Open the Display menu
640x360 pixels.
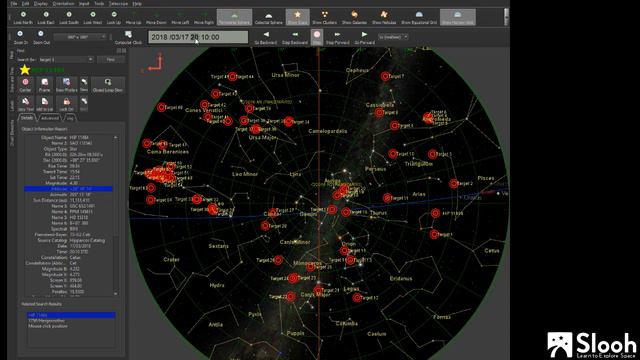41,4
